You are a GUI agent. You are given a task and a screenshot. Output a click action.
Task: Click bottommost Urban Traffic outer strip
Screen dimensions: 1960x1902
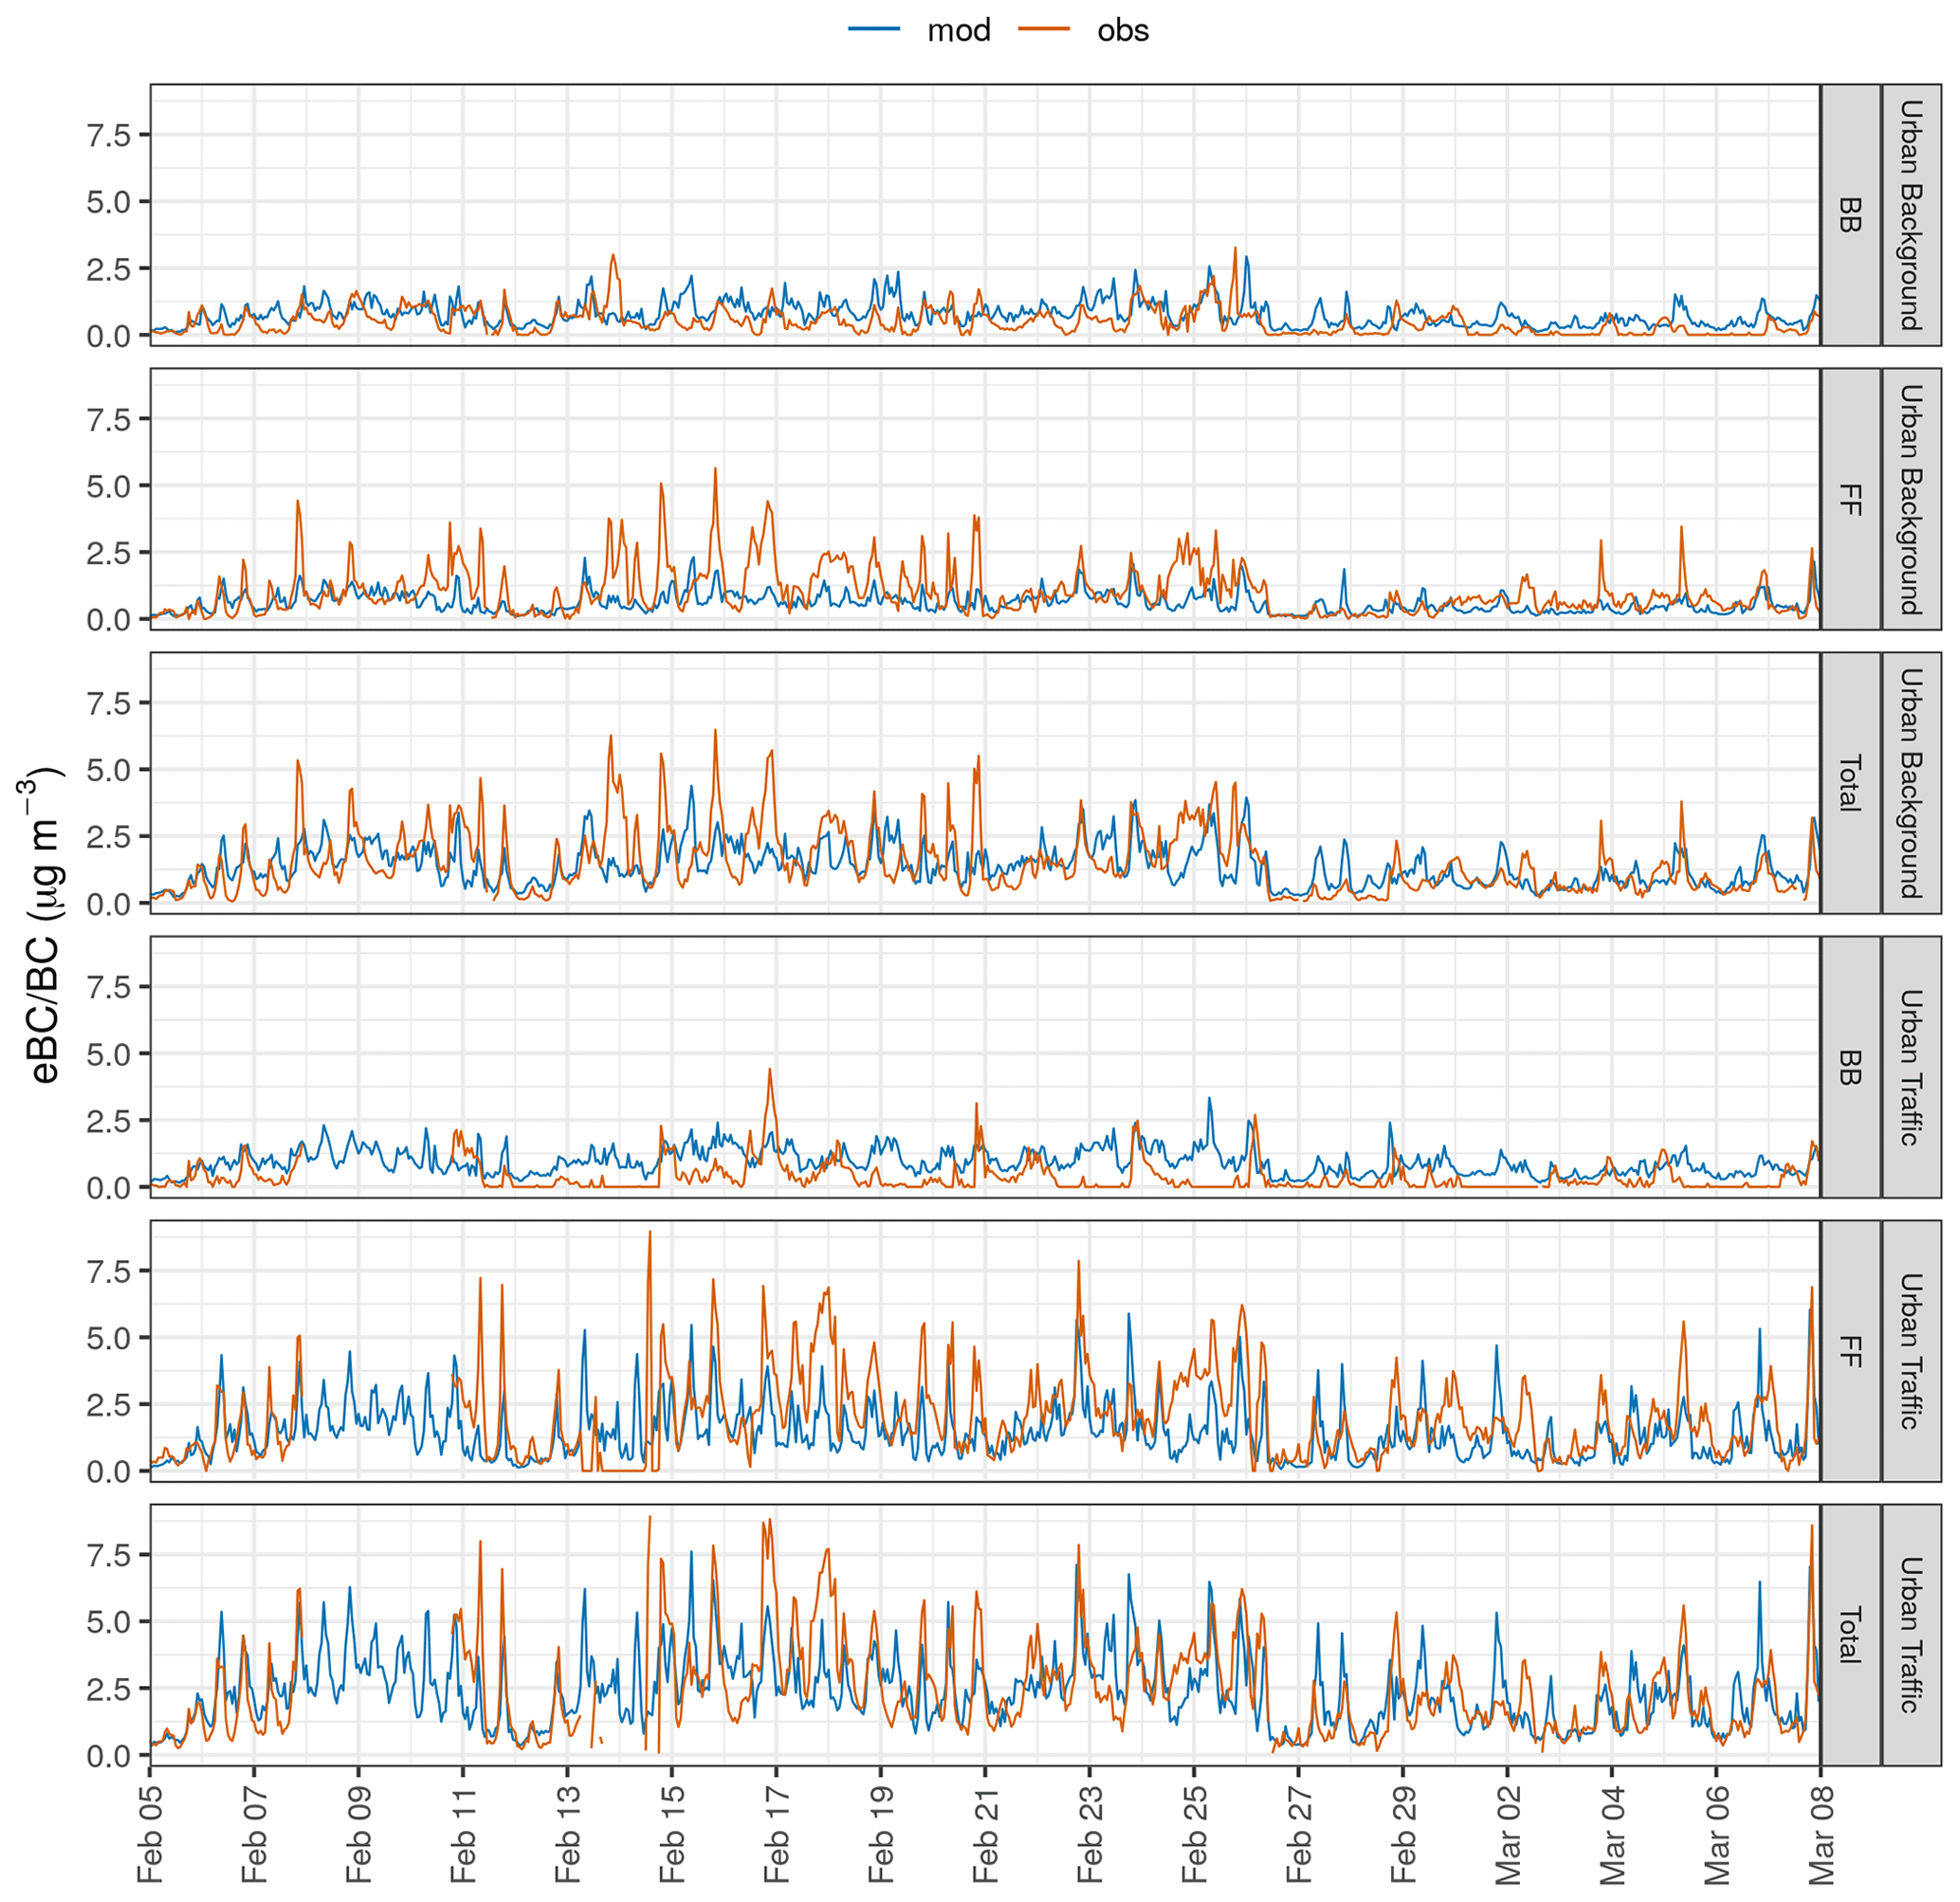point(1911,1635)
